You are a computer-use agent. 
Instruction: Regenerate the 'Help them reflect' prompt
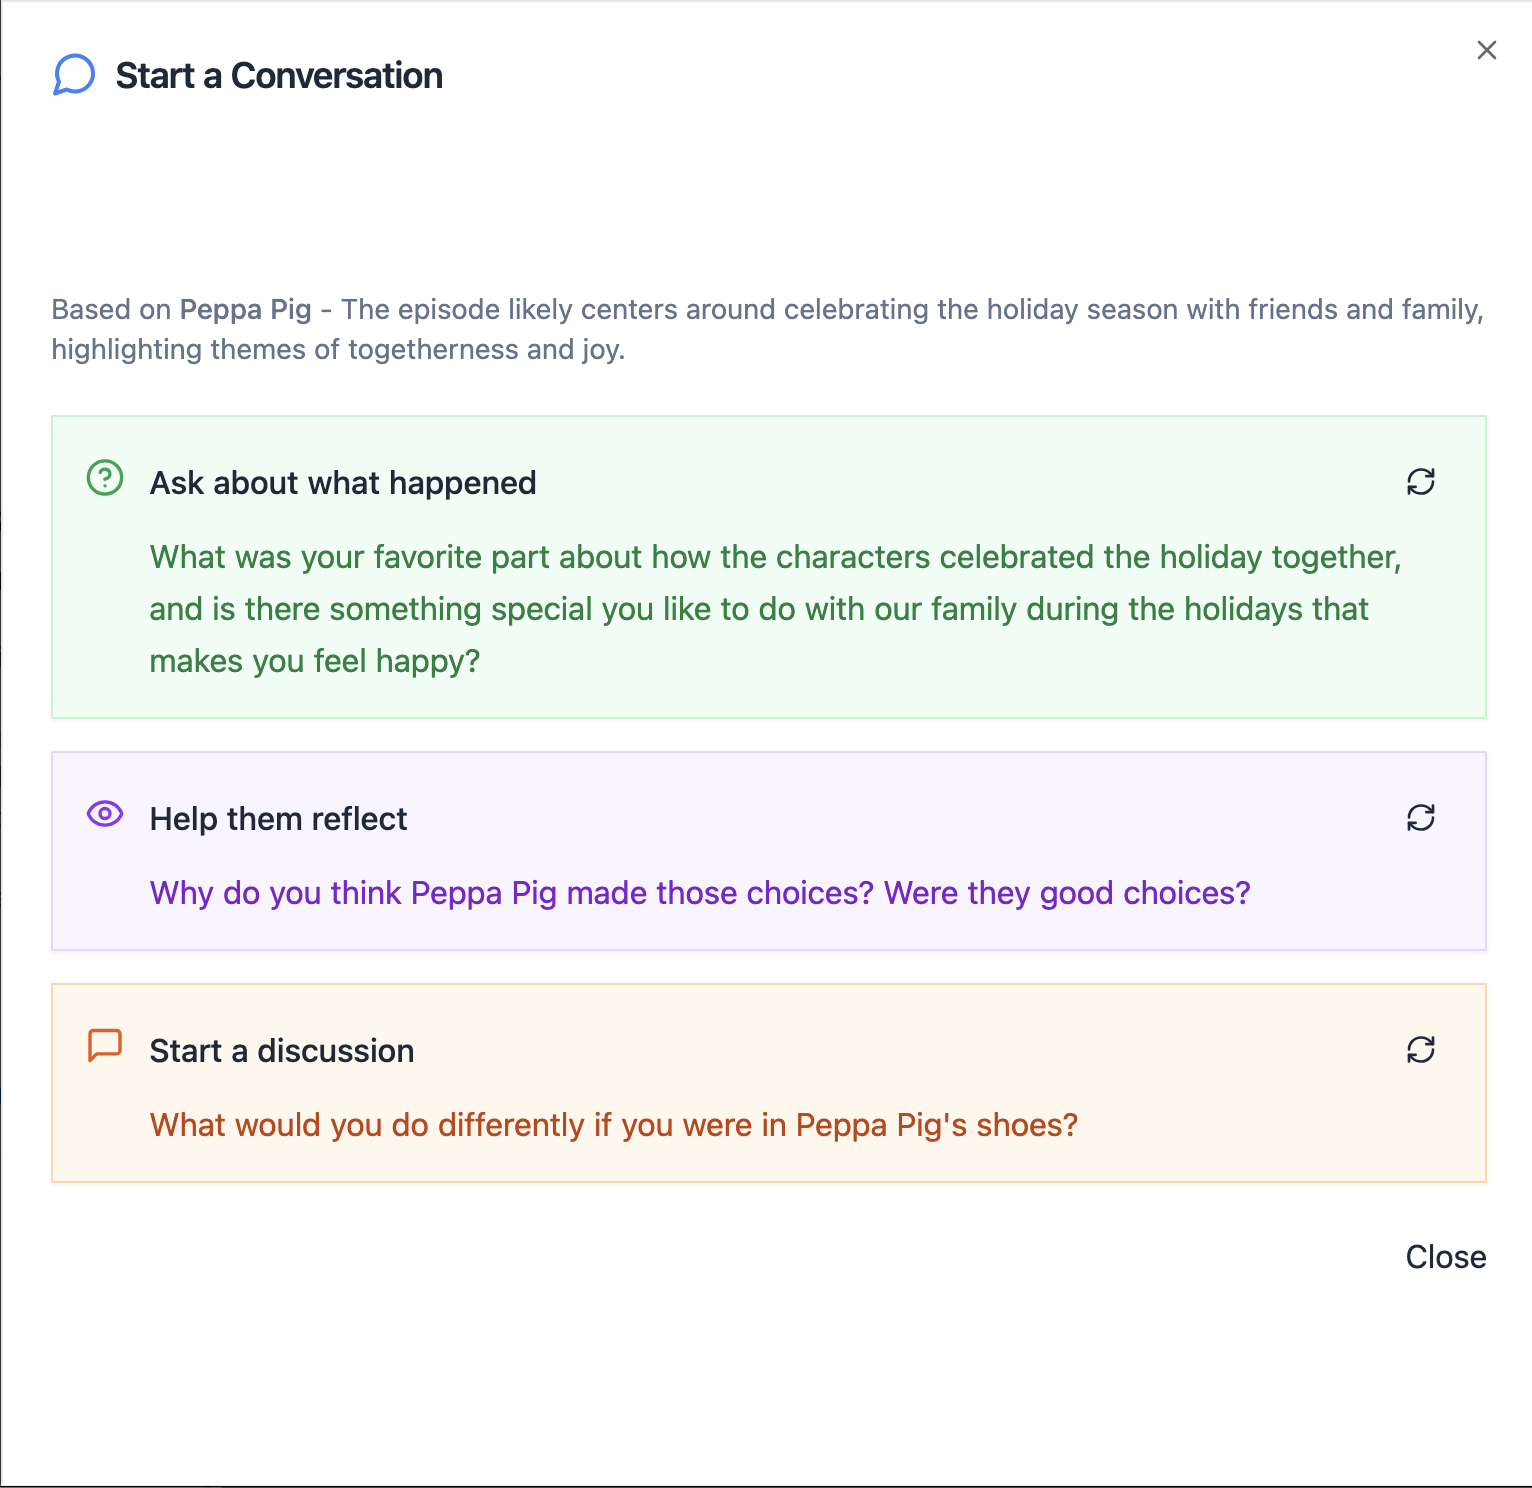point(1421,818)
